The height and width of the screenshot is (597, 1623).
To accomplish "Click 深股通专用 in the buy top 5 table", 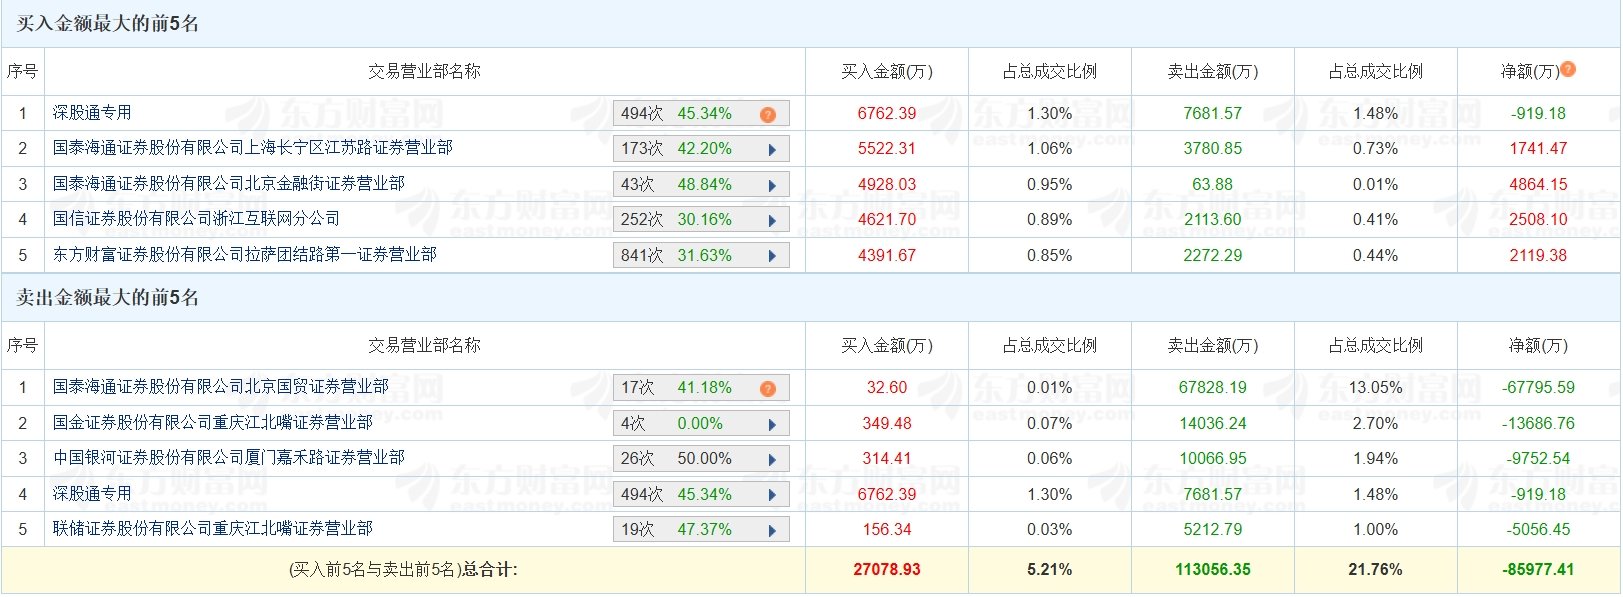I will pos(92,113).
